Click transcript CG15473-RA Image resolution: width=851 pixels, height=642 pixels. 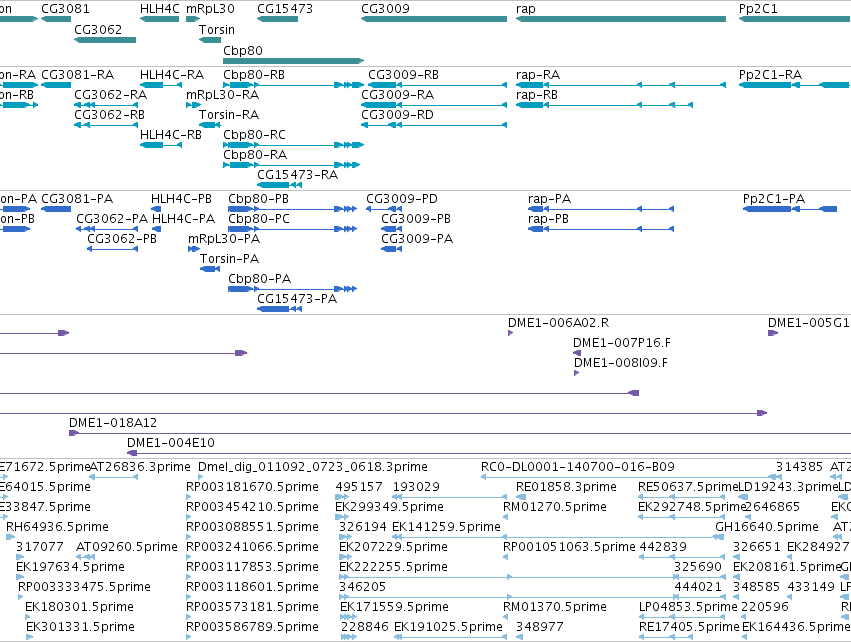[x=280, y=185]
